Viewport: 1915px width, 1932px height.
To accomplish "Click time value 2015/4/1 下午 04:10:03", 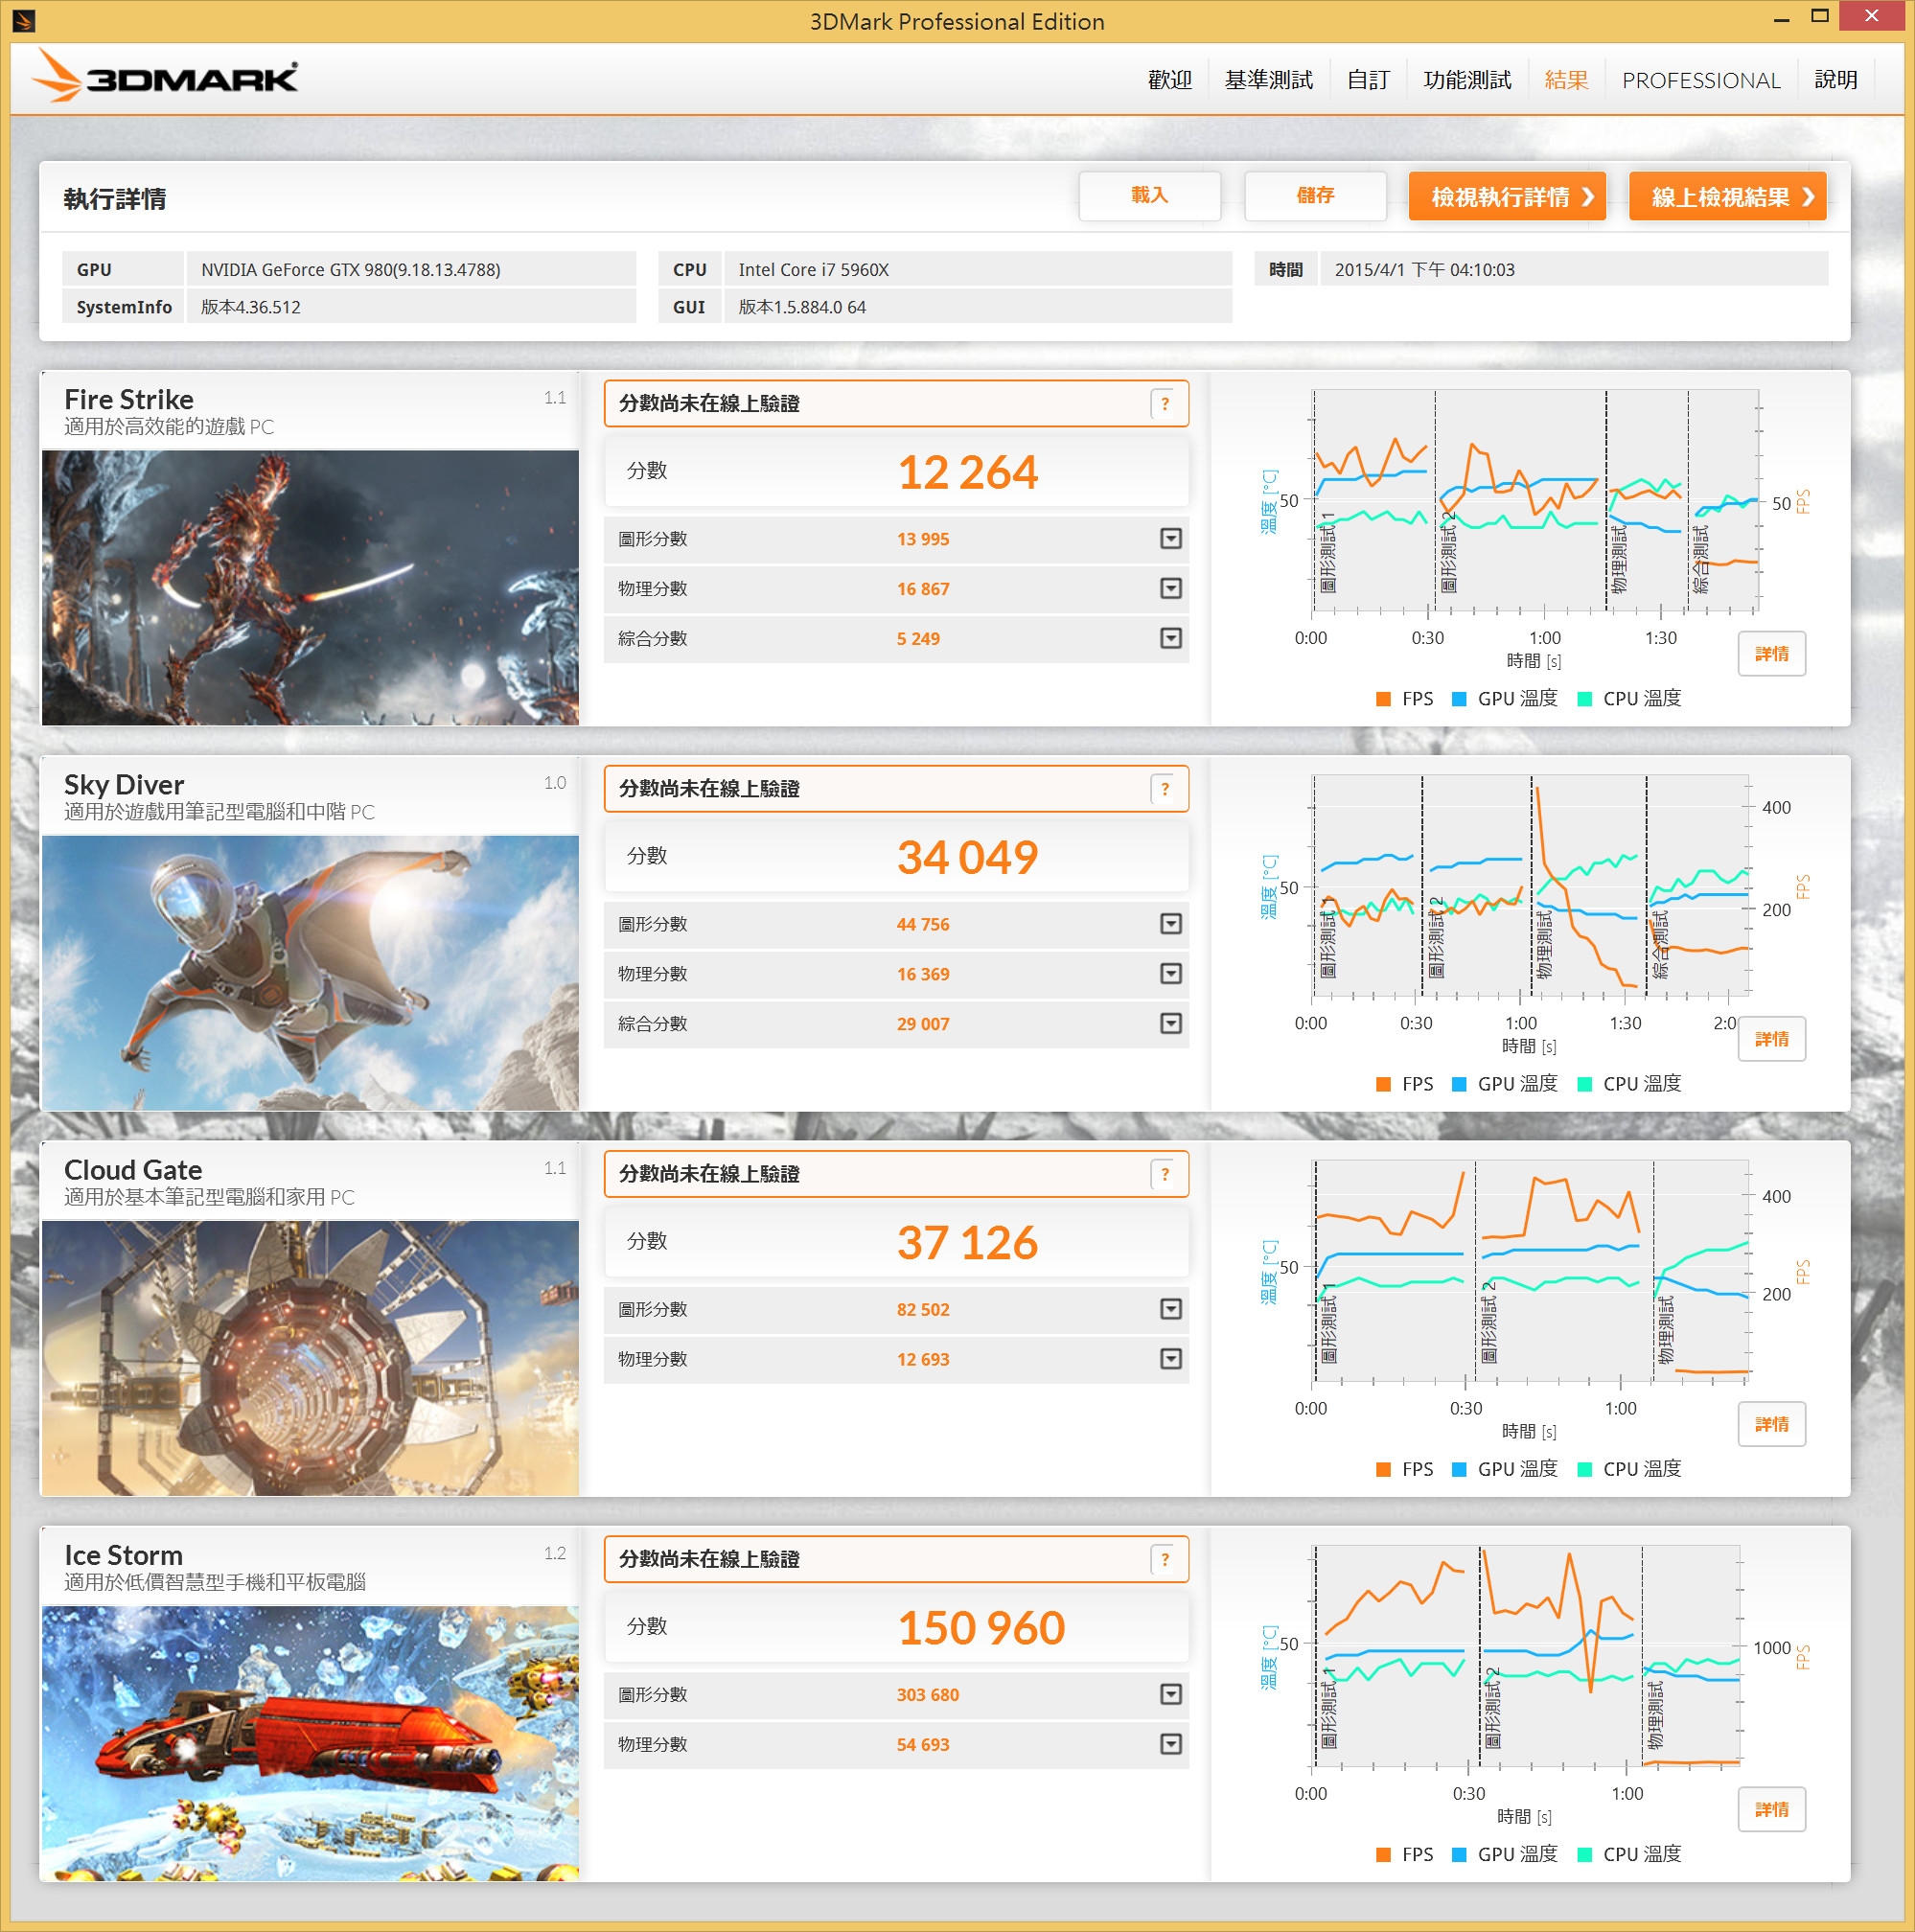I will 1574,269.
